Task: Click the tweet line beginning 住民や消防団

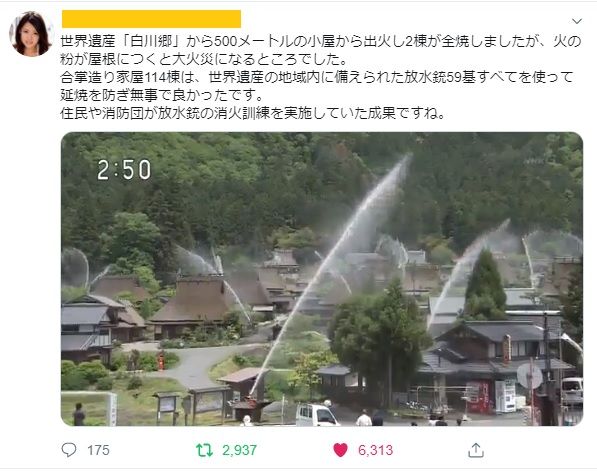Action: click(x=252, y=113)
